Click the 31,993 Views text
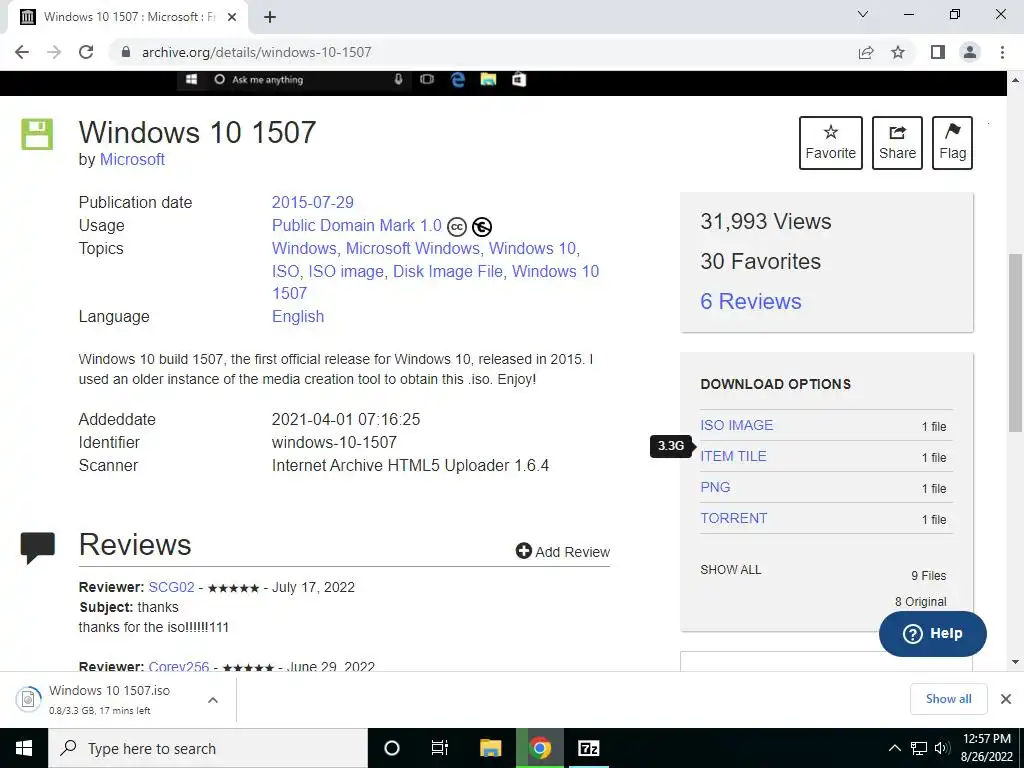 point(765,221)
